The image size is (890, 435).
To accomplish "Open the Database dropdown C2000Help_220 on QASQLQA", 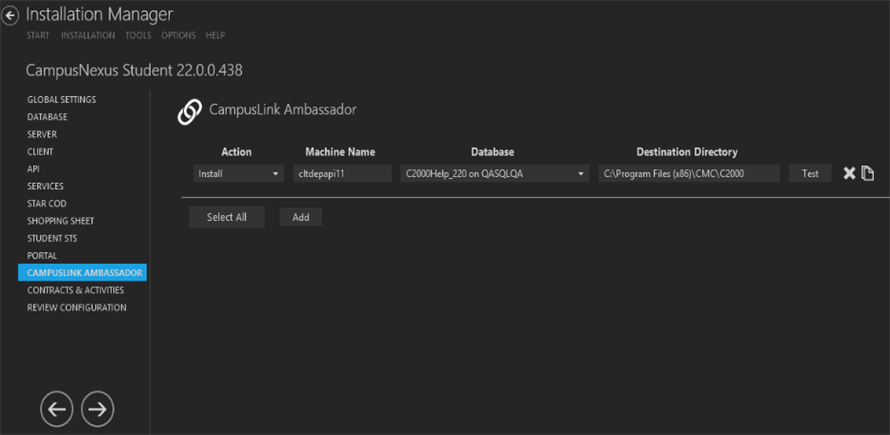I will coord(494,174).
